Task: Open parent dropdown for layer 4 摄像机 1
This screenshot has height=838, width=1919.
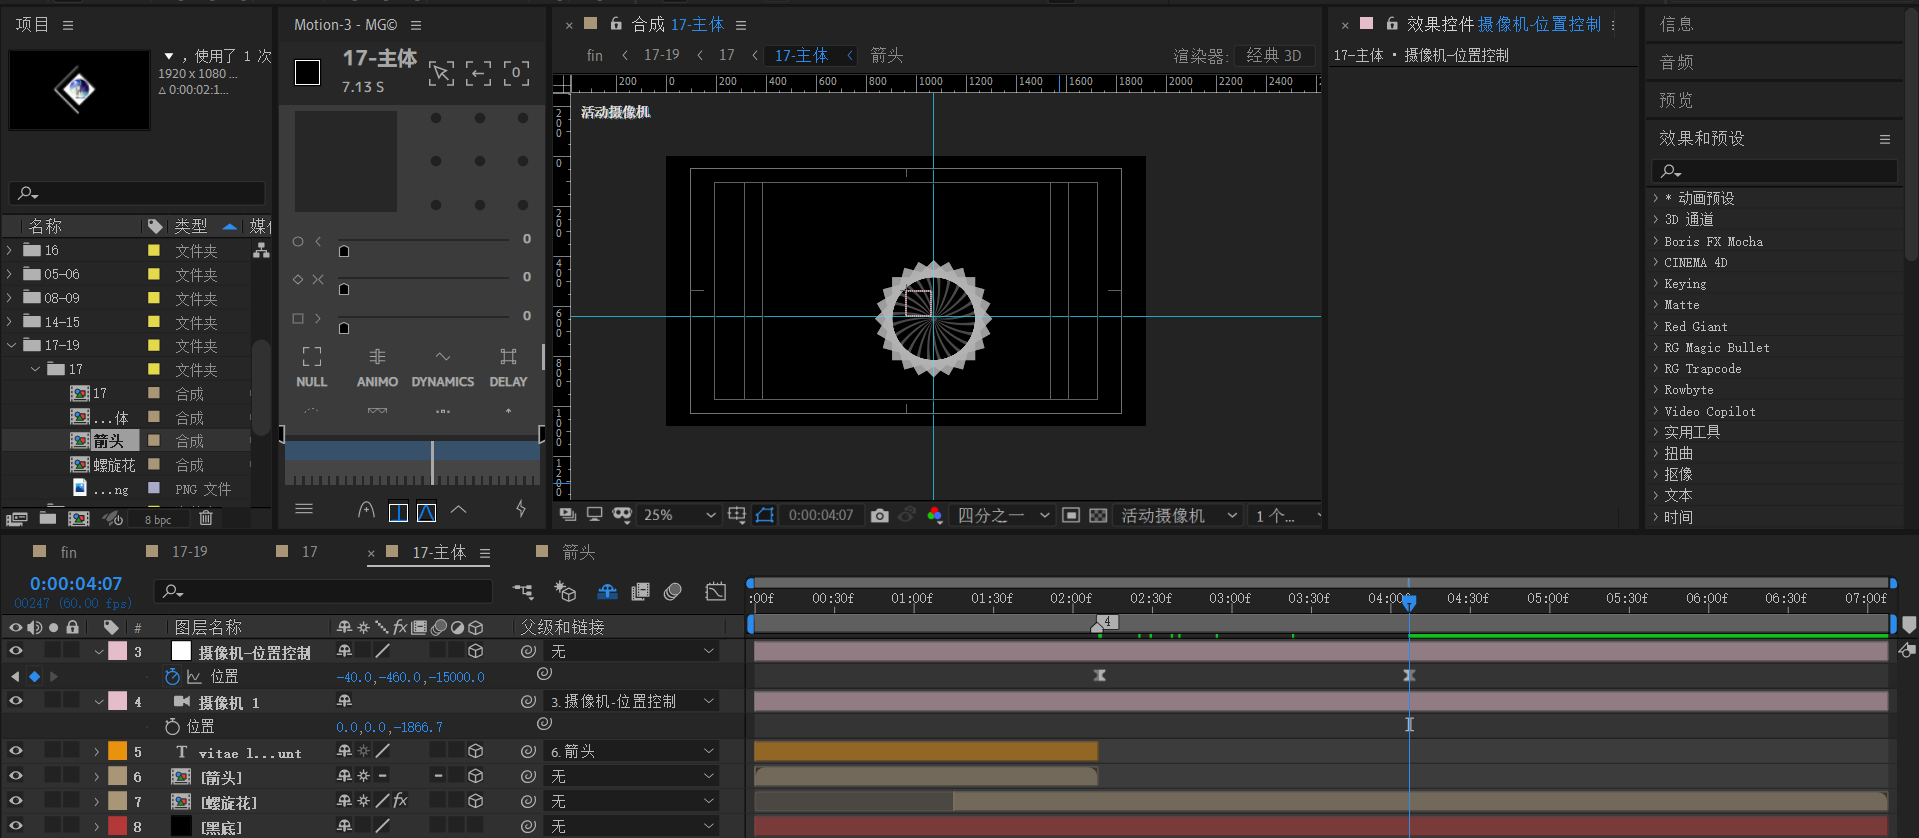Action: [x=631, y=701]
